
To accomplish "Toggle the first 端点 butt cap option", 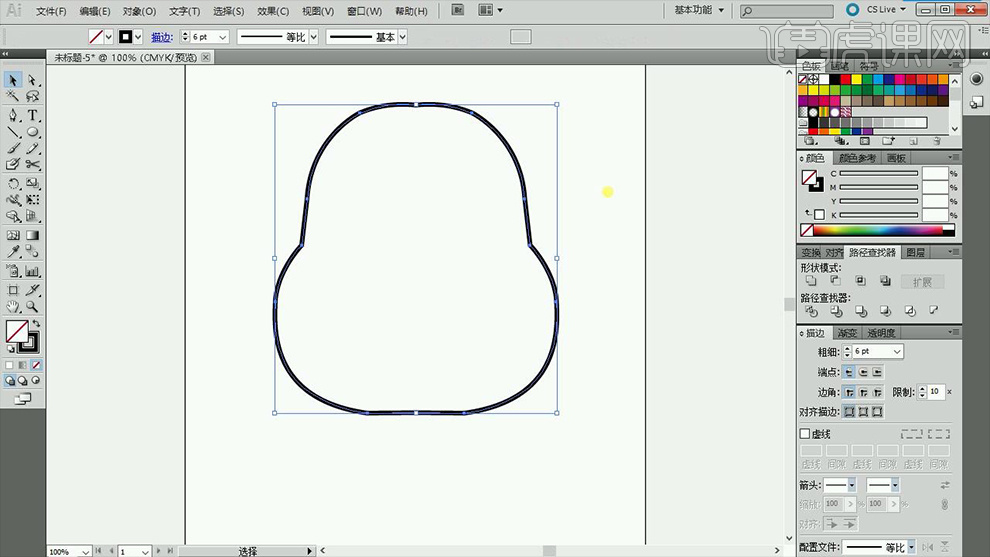I will tap(849, 372).
